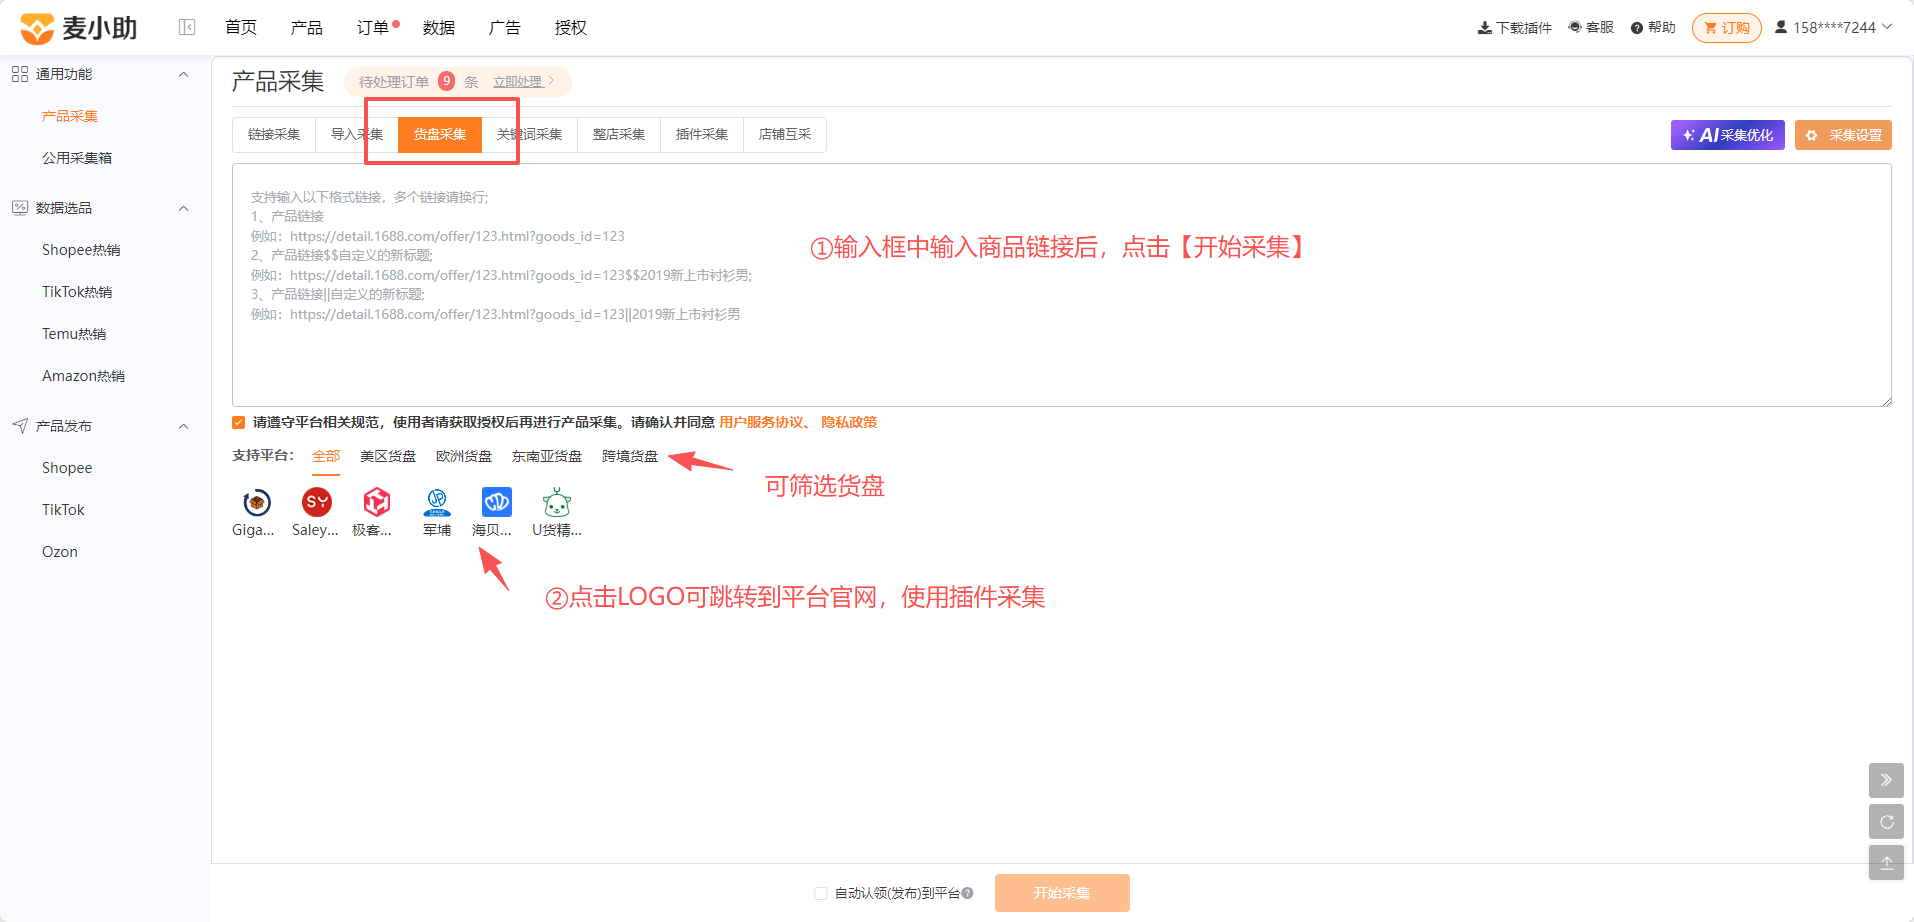
Task: Open the Gigab2b platform logo
Action: pos(257,502)
